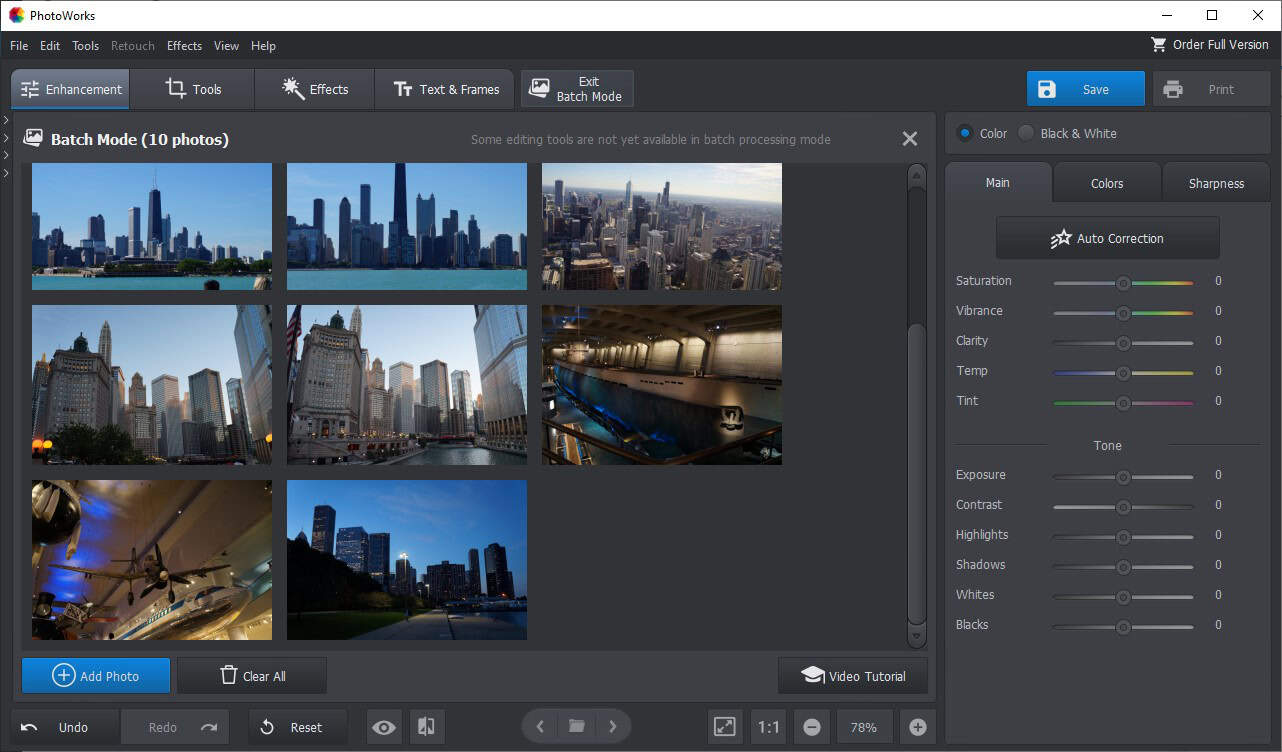The height and width of the screenshot is (752, 1282).
Task: Click the scrollbar down arrow
Action: pyautogui.click(x=917, y=635)
